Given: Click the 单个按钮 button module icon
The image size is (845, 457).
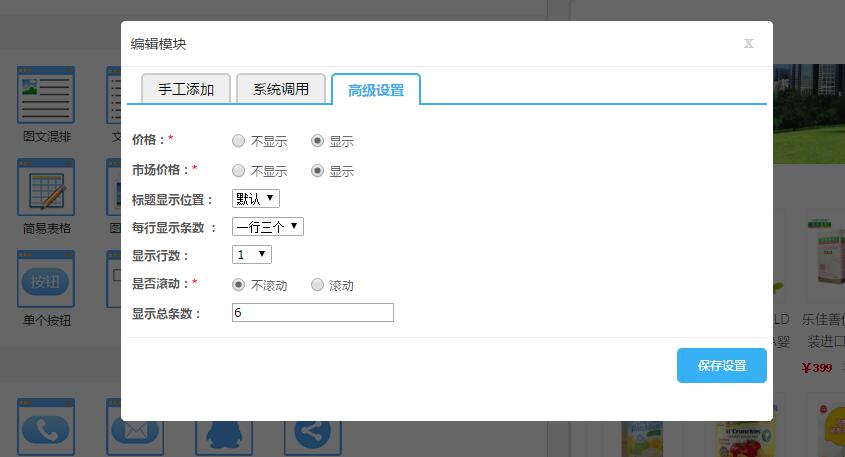Looking at the screenshot, I should [46, 280].
